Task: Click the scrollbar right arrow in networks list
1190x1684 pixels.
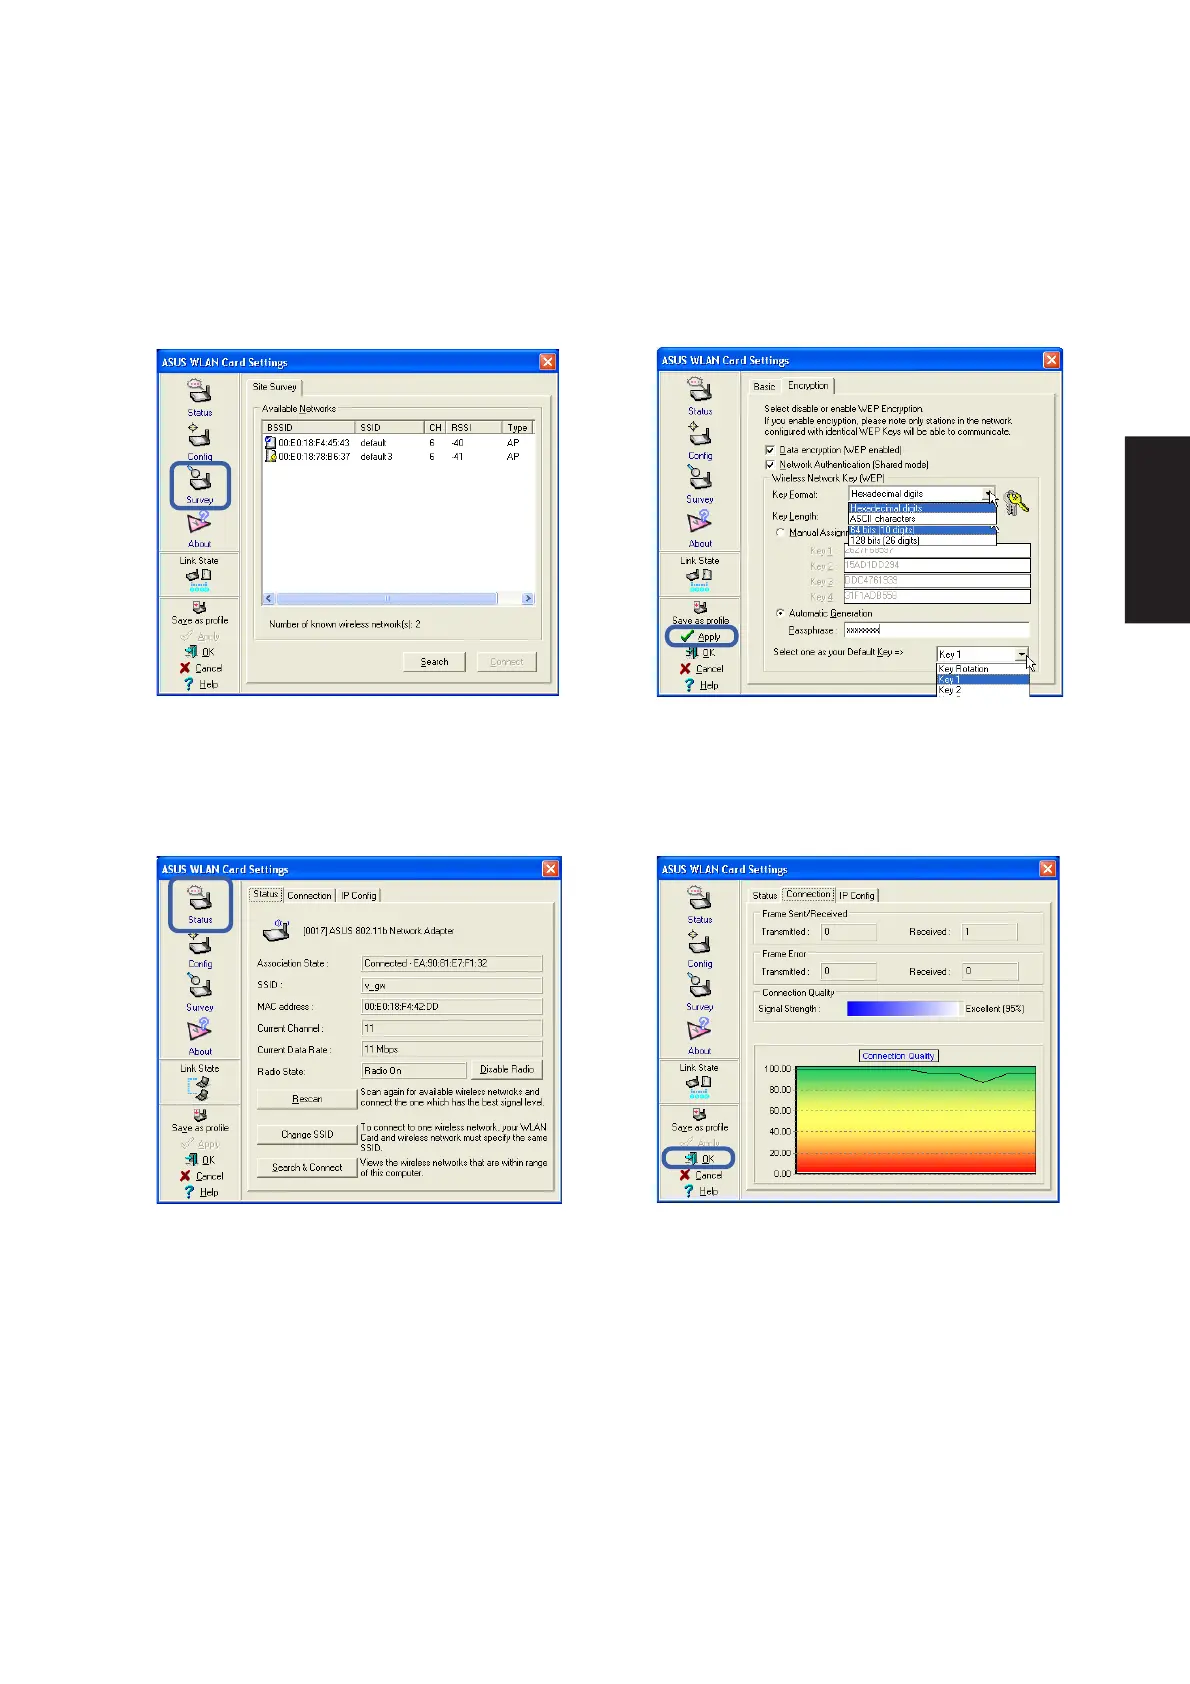Action: click(528, 598)
